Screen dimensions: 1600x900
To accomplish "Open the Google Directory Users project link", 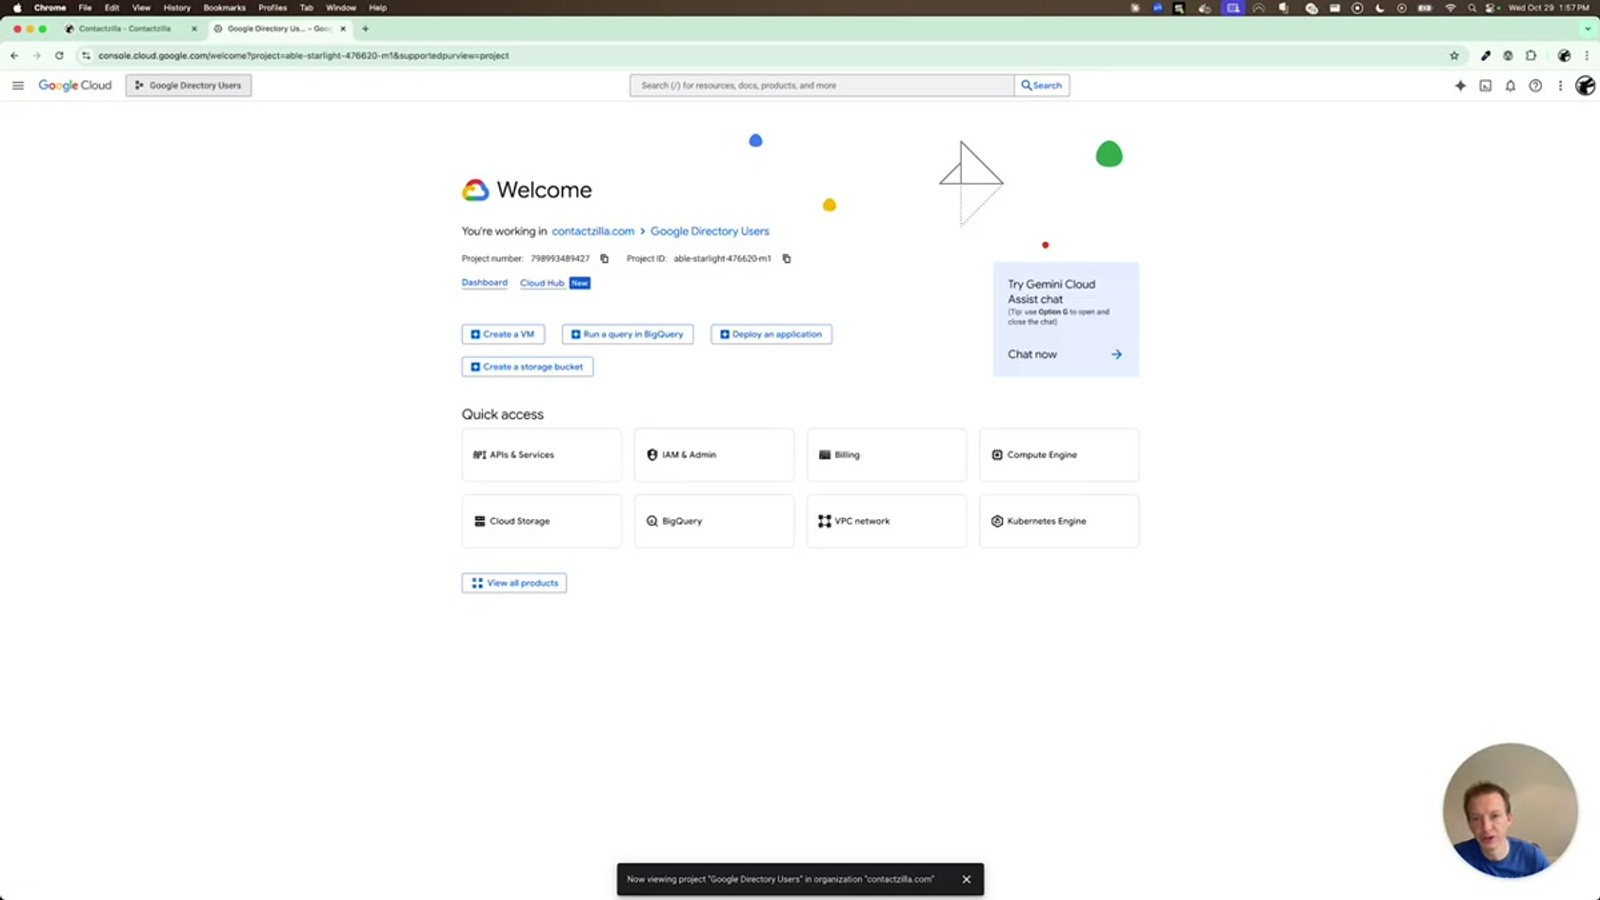I will (x=710, y=231).
